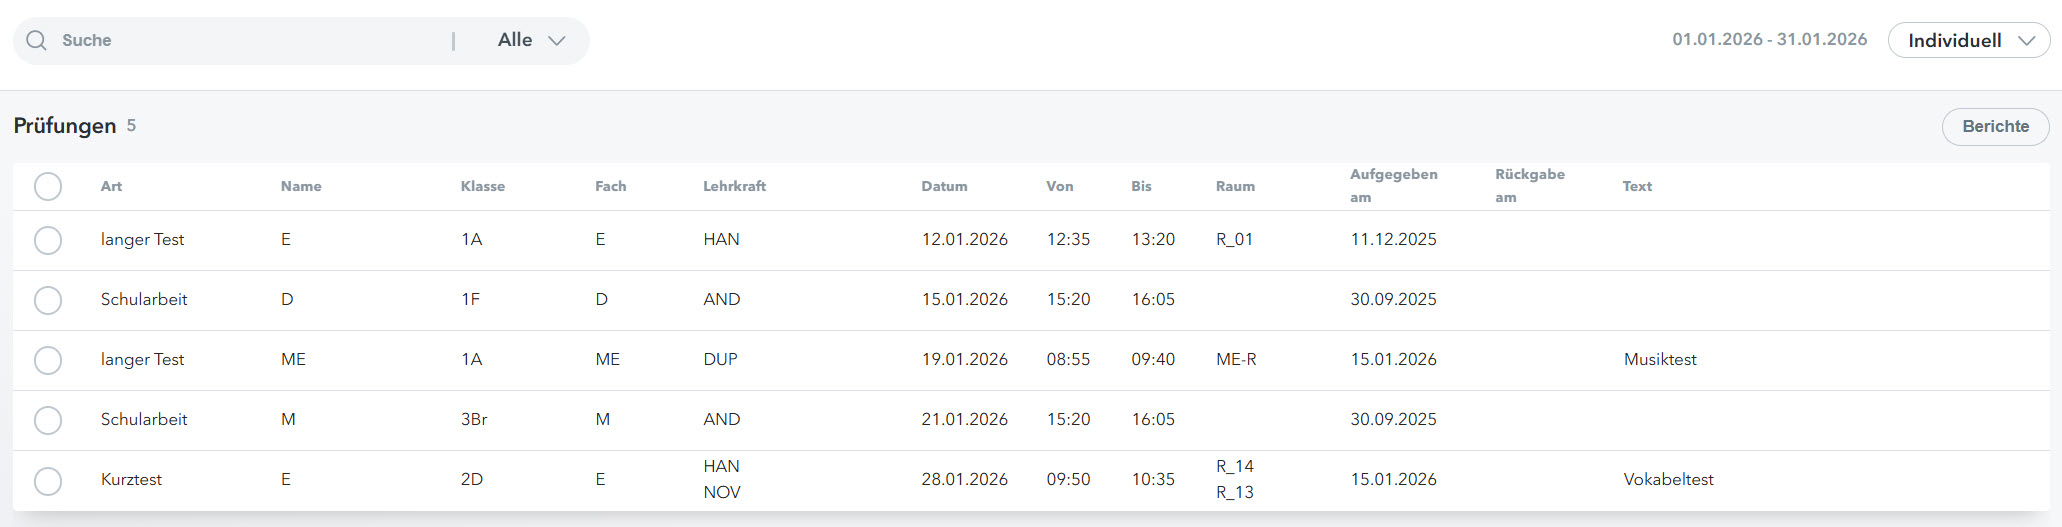Viewport: 2062px width, 527px height.
Task: Click the Aufgegeben am column header
Action: coord(1393,186)
